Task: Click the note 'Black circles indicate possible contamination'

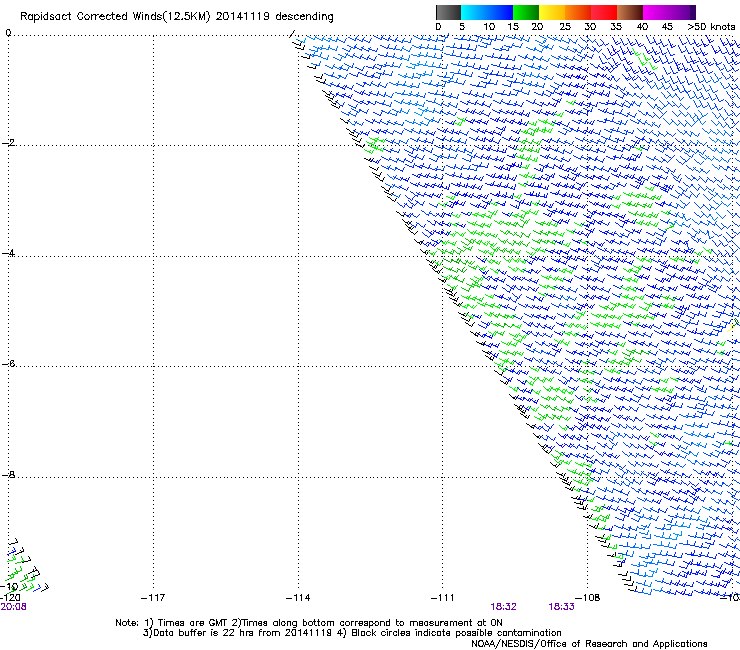Action: click(x=456, y=633)
